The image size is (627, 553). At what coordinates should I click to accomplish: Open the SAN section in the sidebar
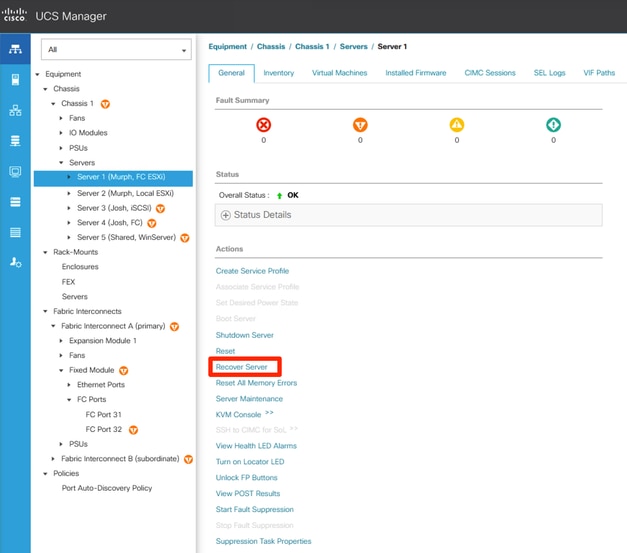tap(15, 141)
